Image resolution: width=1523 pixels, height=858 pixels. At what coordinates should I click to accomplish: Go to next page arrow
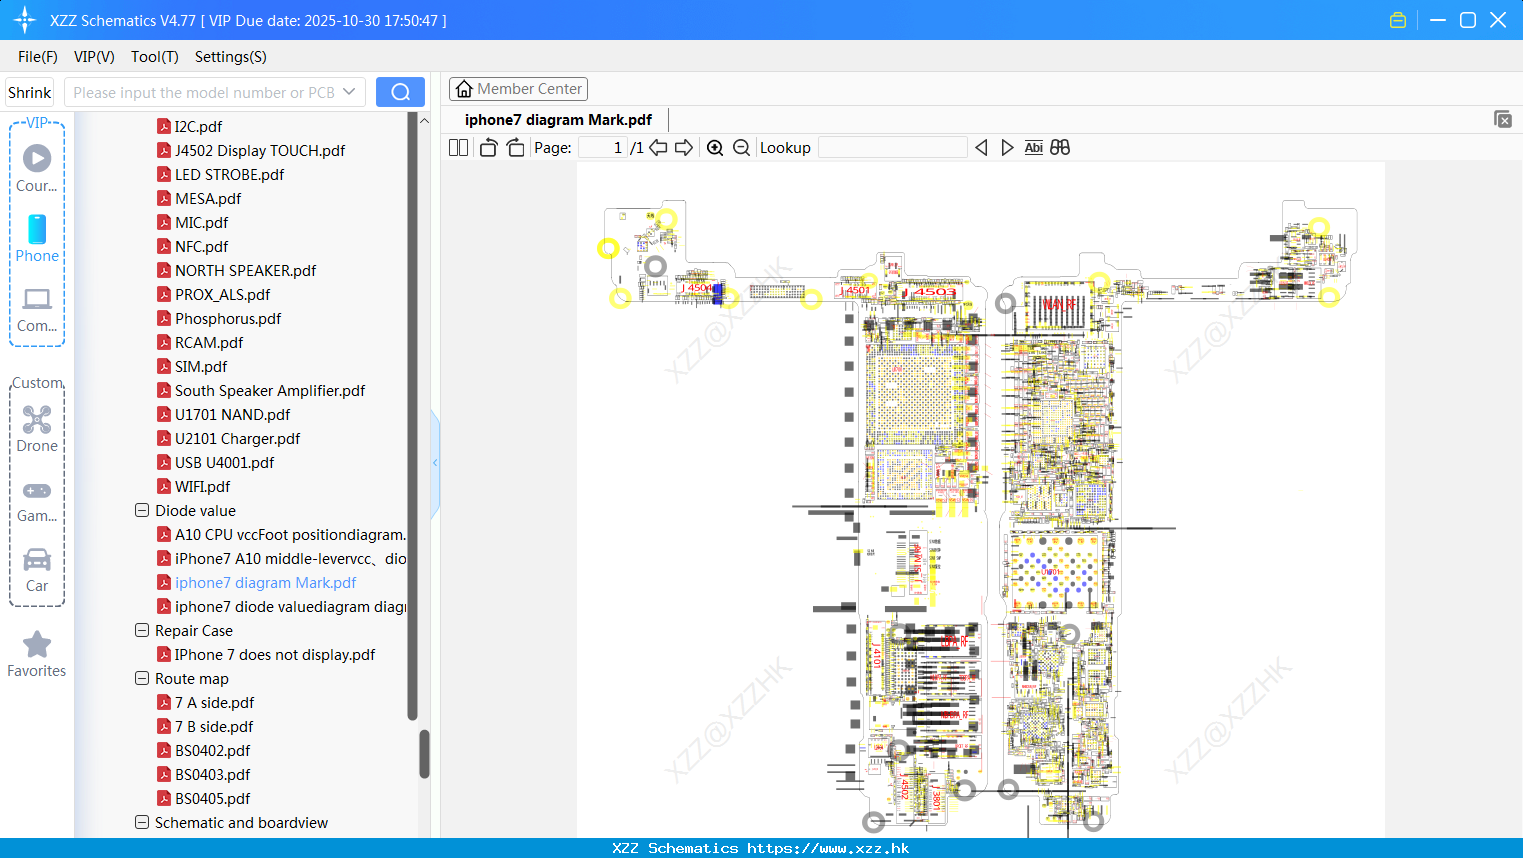coord(684,147)
